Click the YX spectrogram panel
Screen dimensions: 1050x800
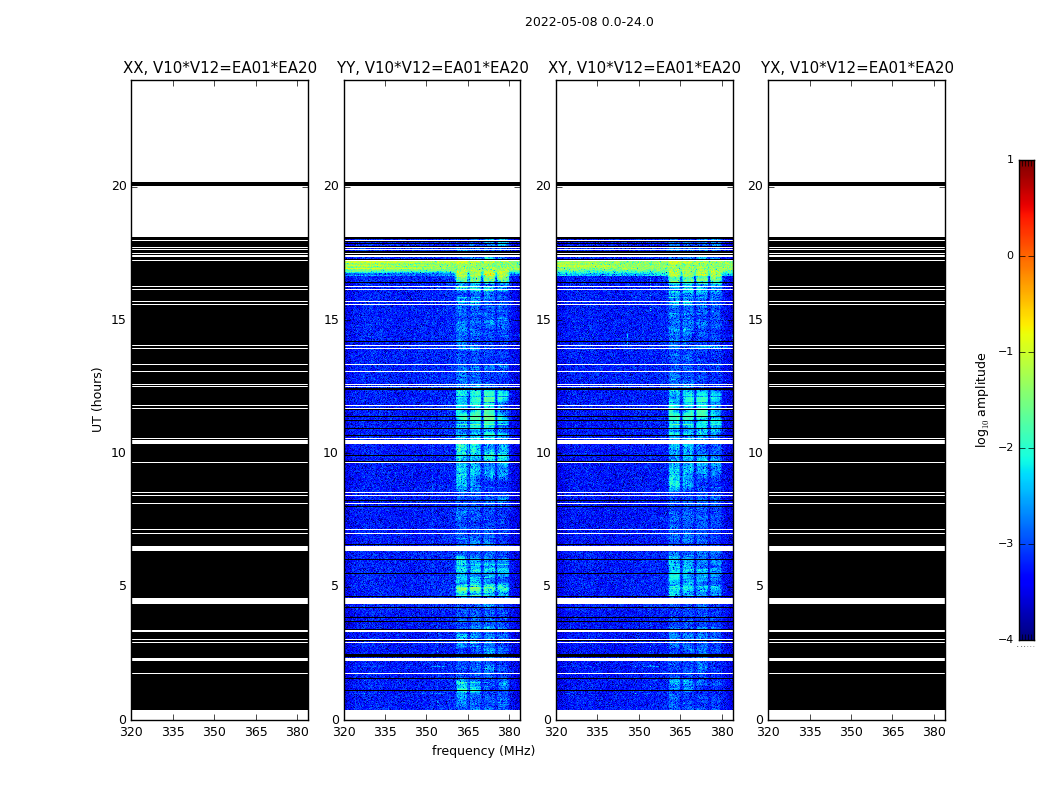coord(856,400)
